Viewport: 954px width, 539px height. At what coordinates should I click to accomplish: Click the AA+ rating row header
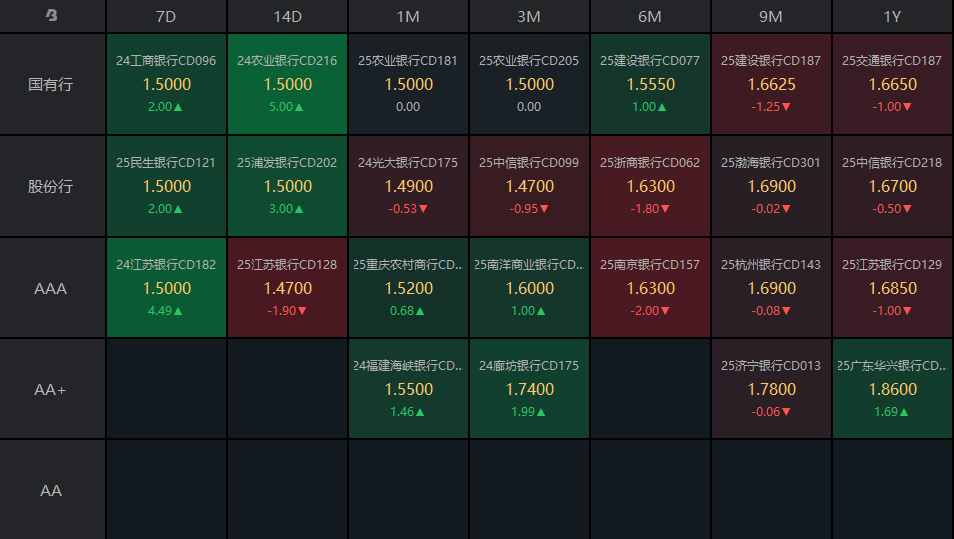click(52, 389)
